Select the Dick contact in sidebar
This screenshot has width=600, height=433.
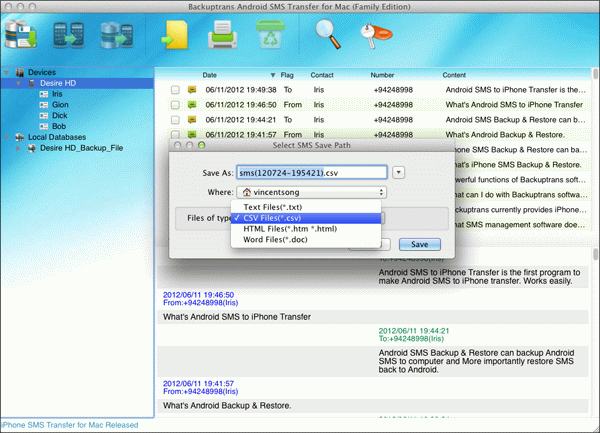(59, 116)
